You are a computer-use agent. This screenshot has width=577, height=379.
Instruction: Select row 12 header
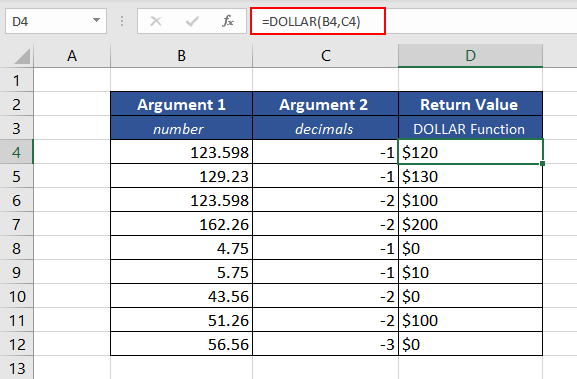(x=17, y=344)
